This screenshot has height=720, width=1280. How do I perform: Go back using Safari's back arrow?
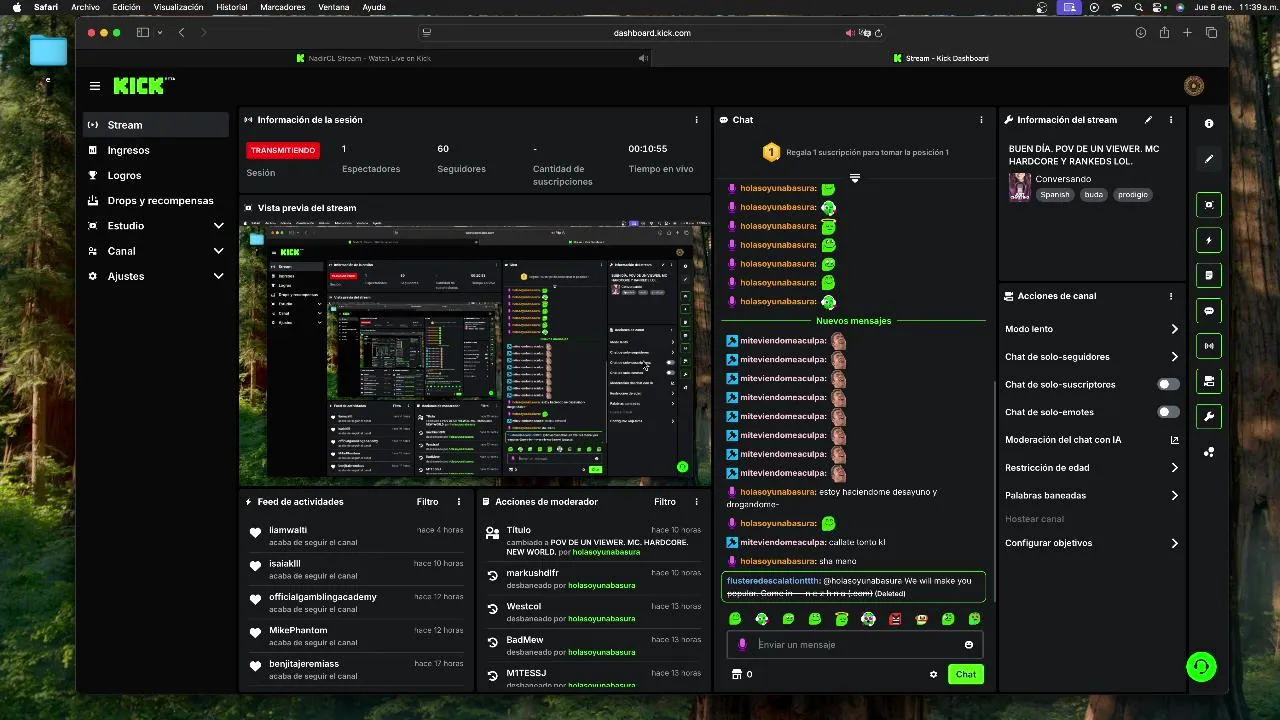(181, 33)
